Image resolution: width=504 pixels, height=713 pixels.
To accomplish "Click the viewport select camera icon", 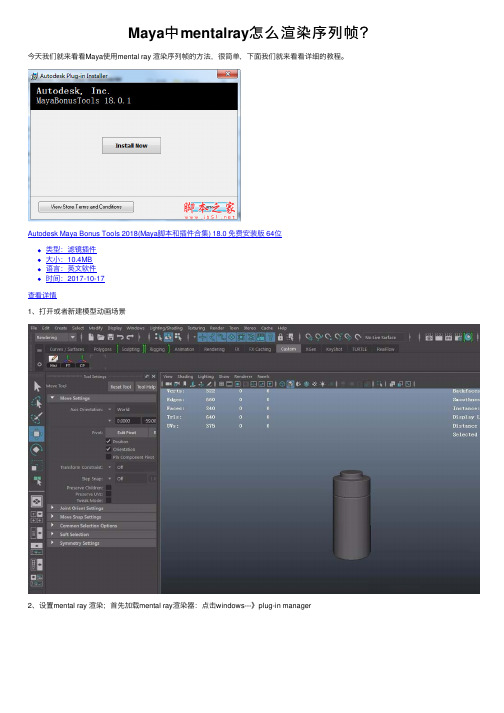I will pyautogui.click(x=168, y=384).
